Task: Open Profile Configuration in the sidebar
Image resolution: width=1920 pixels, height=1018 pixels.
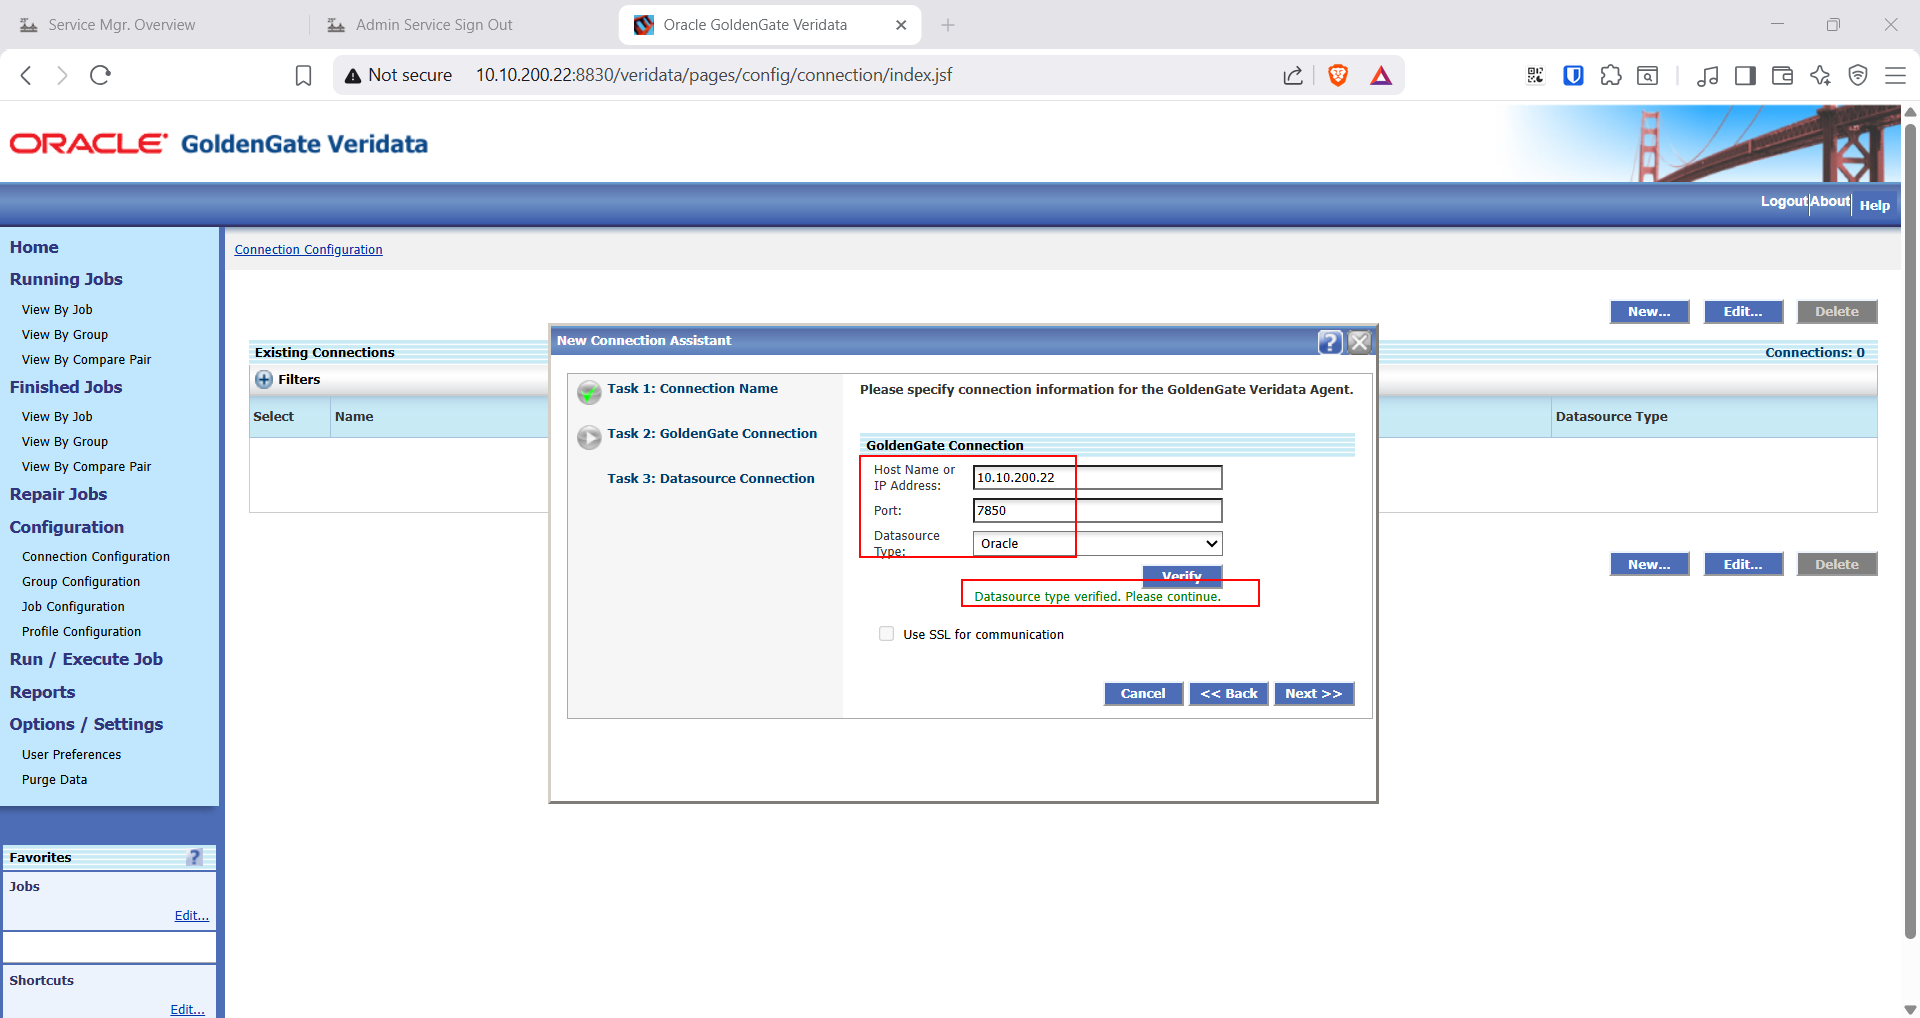Action: pyautogui.click(x=81, y=632)
